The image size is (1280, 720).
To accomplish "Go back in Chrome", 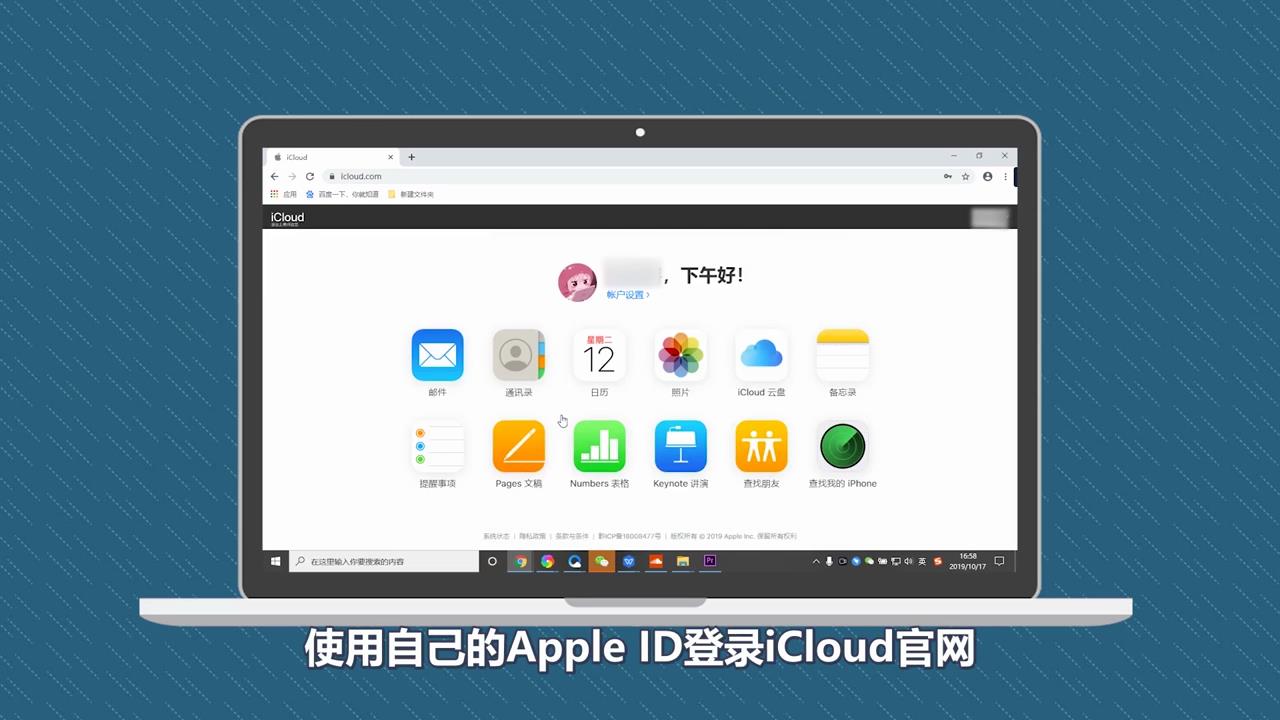I will [x=274, y=176].
